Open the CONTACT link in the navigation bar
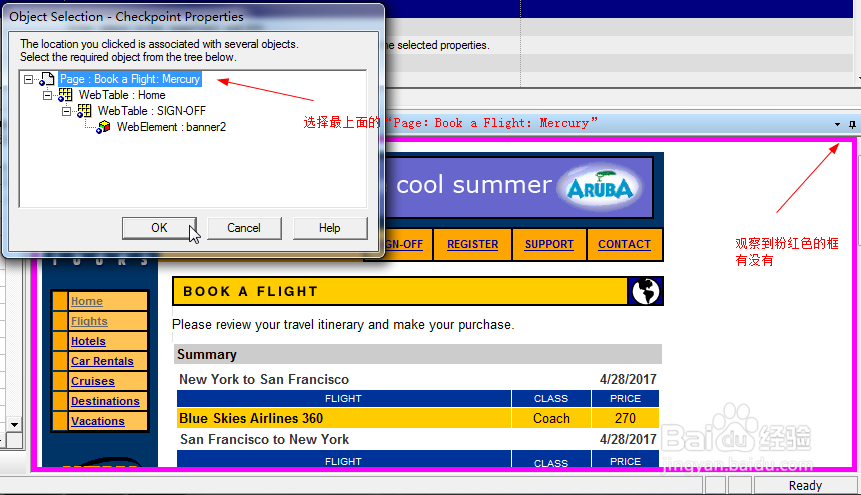Viewport: 861px width, 495px height. [624, 244]
